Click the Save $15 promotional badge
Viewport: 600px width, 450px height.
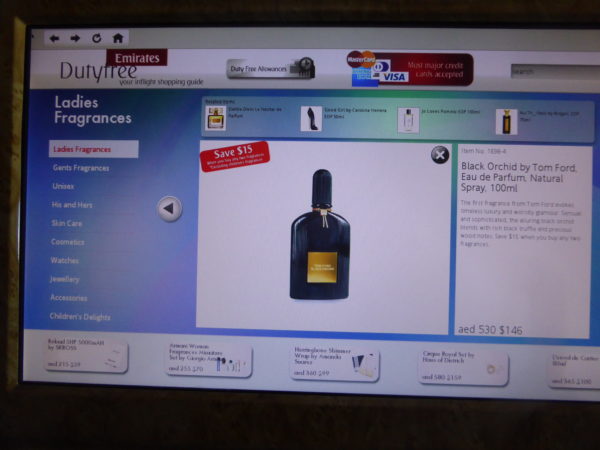pyautogui.click(x=235, y=156)
